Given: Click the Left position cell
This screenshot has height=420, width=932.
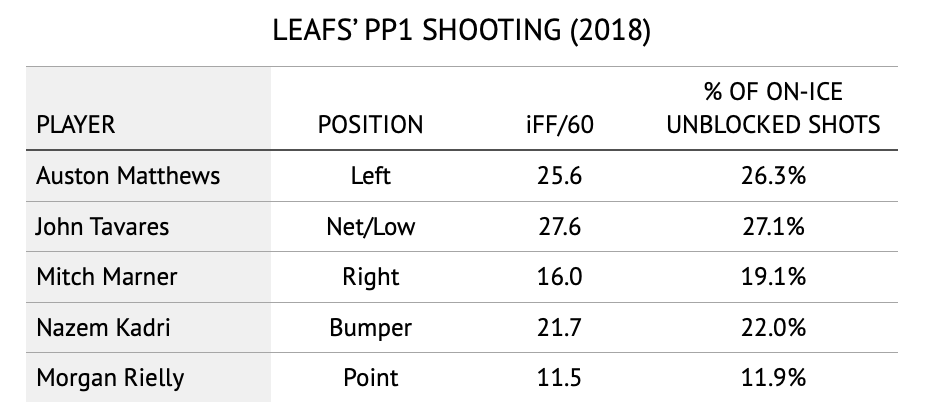Looking at the screenshot, I should [370, 176].
